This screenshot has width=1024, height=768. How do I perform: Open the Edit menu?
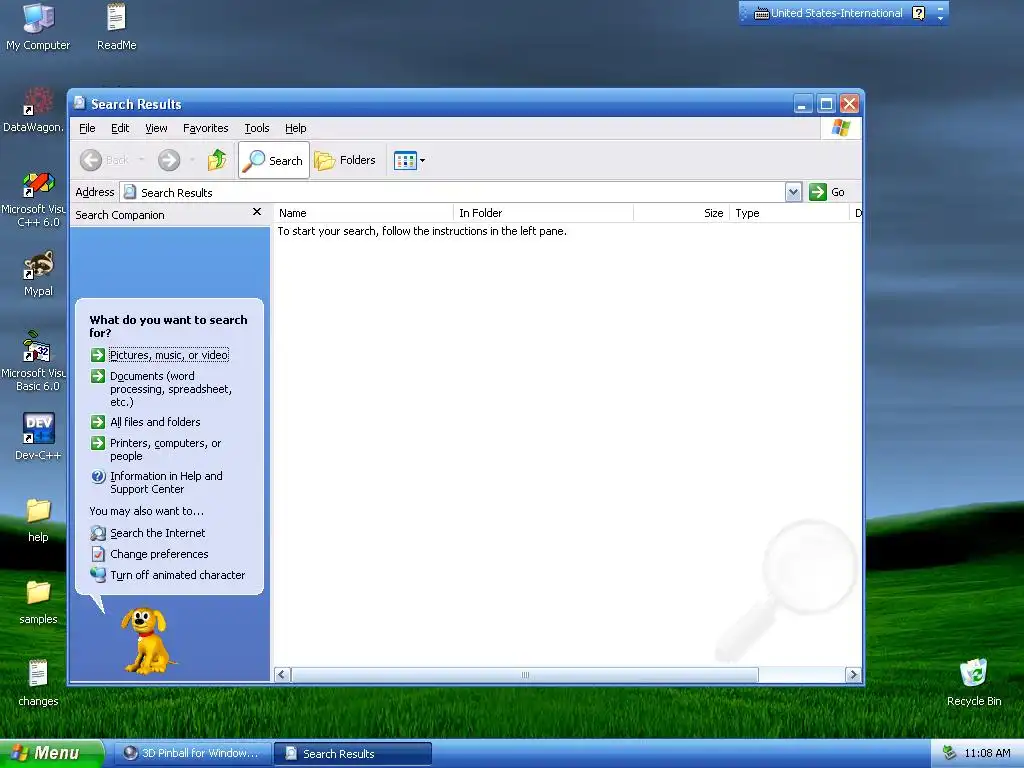pyautogui.click(x=120, y=128)
